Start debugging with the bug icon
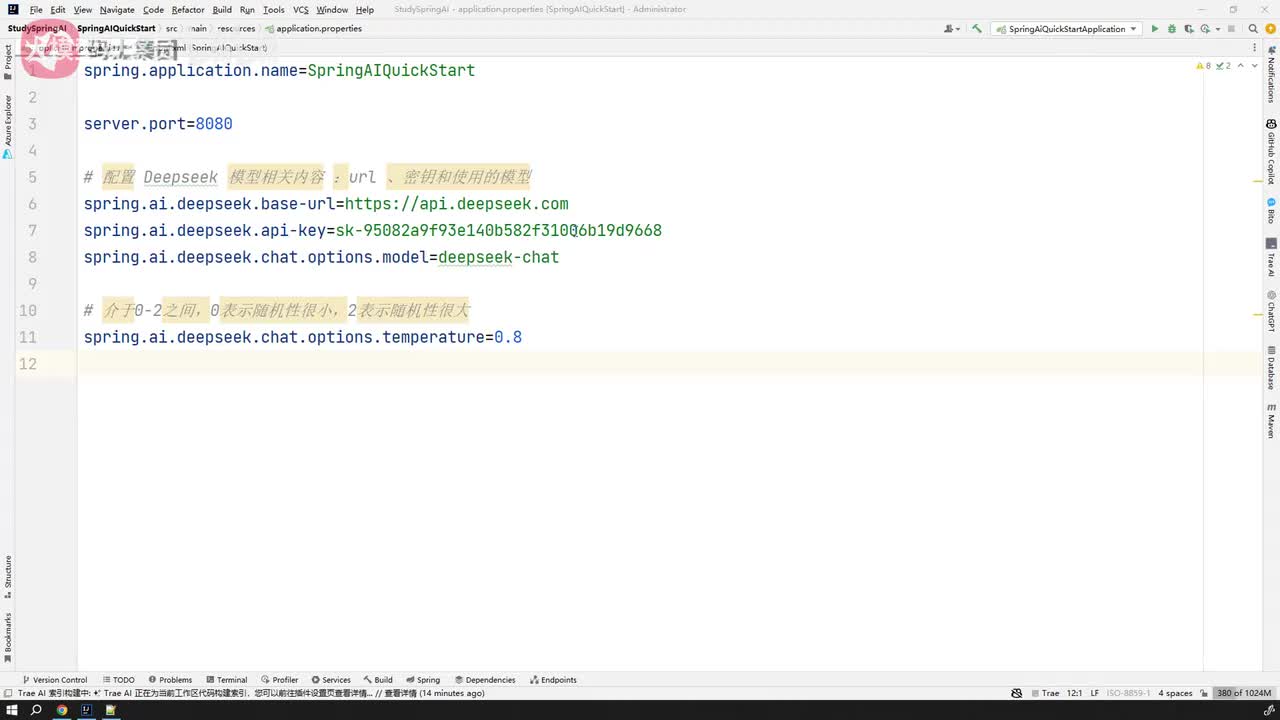Screen dimensions: 1280x720 pos(1171,29)
